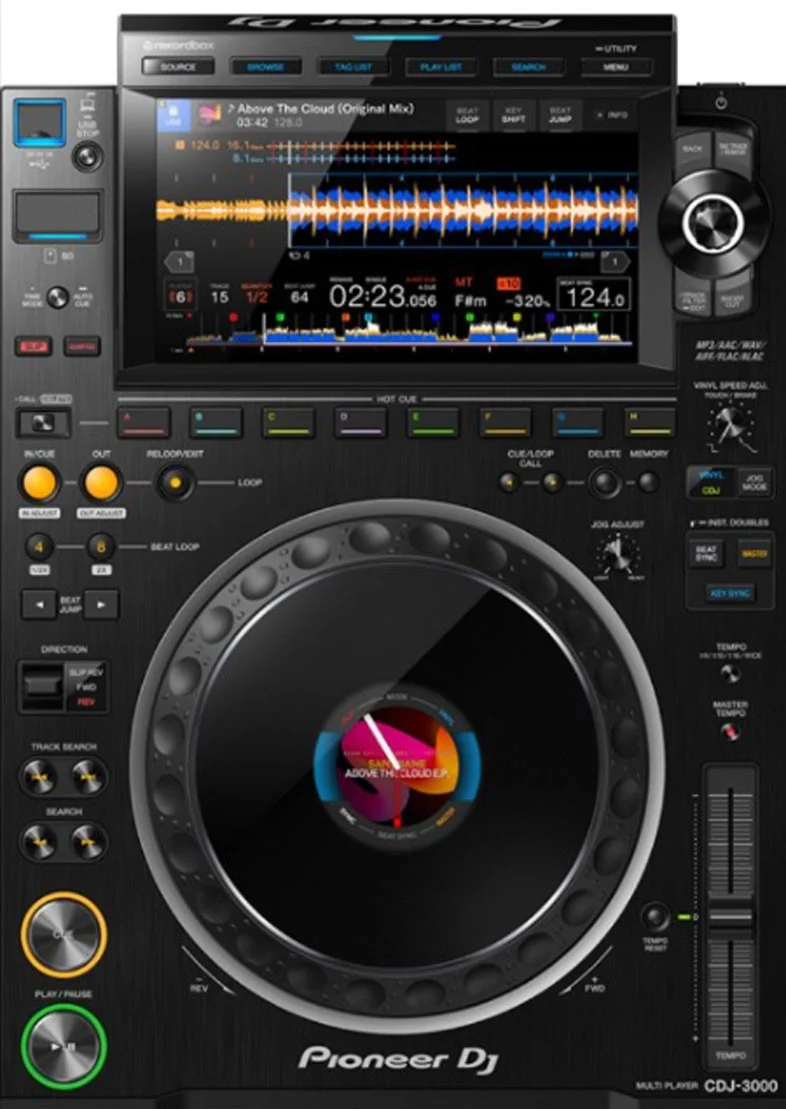Tap the track artwork thumbnail on screen
Screen dimensions: 786x1109
point(209,115)
